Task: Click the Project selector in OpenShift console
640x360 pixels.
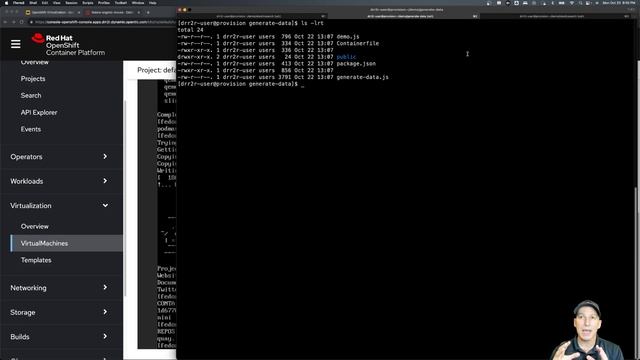Action: pos(156,70)
